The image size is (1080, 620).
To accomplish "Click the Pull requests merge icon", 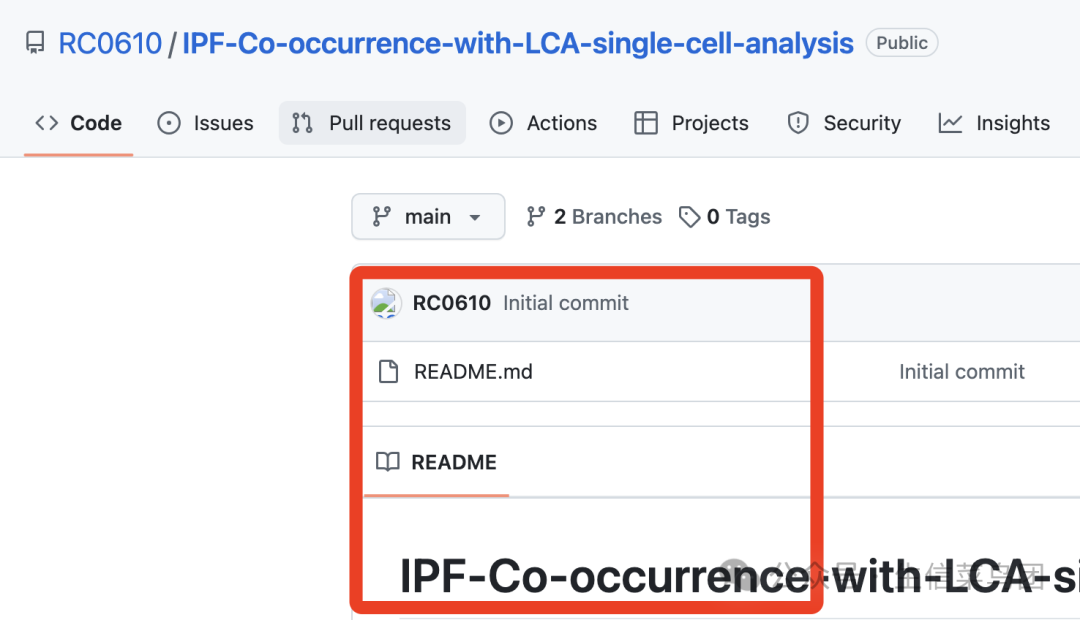I will 302,123.
